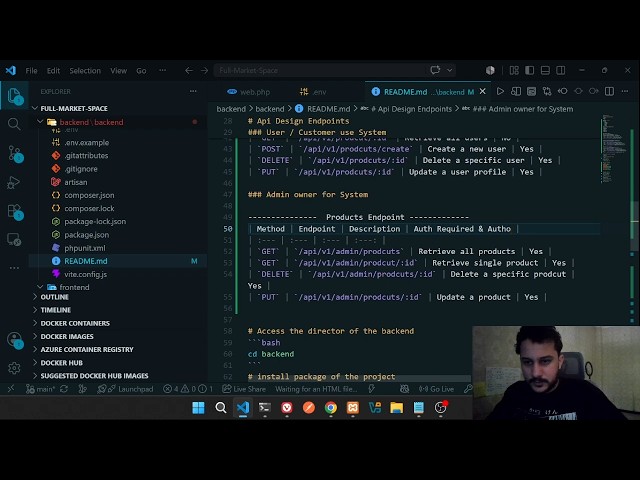This screenshot has width=640, height=480.
Task: Open the File menu
Action: click(31, 71)
